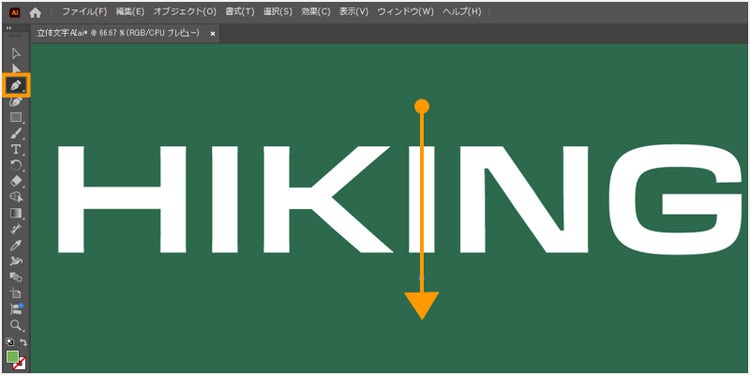
Task: Open the 編集(E) menu
Action: pos(130,12)
